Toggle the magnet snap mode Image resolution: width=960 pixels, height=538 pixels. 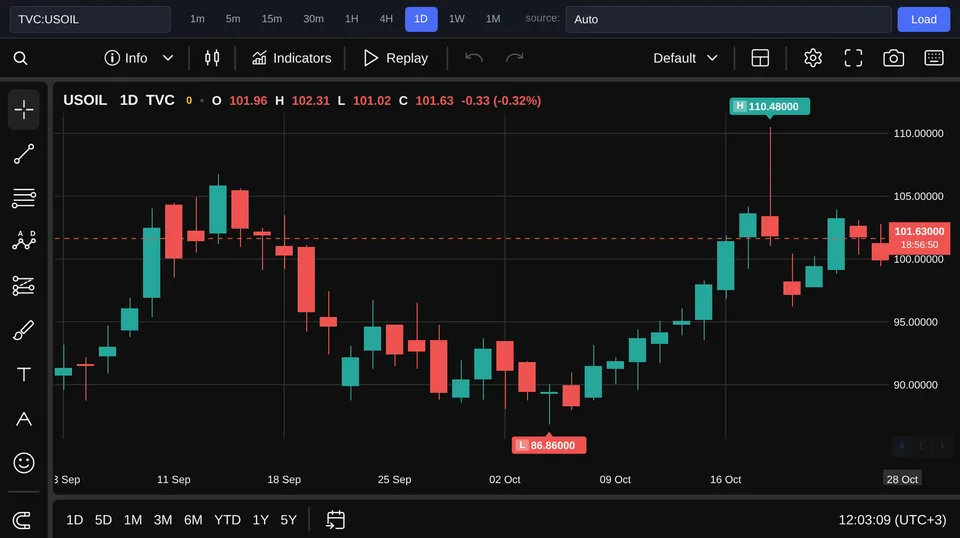click(x=22, y=520)
